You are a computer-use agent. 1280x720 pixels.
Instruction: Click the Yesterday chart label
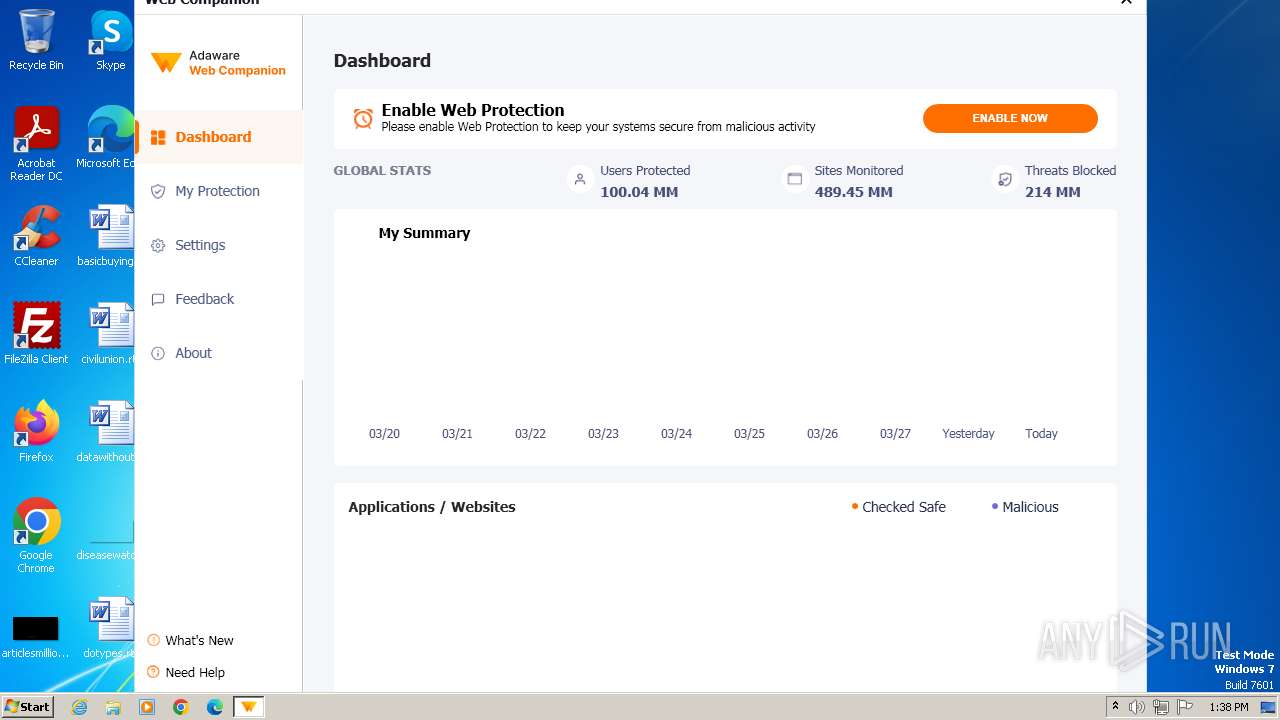click(968, 434)
